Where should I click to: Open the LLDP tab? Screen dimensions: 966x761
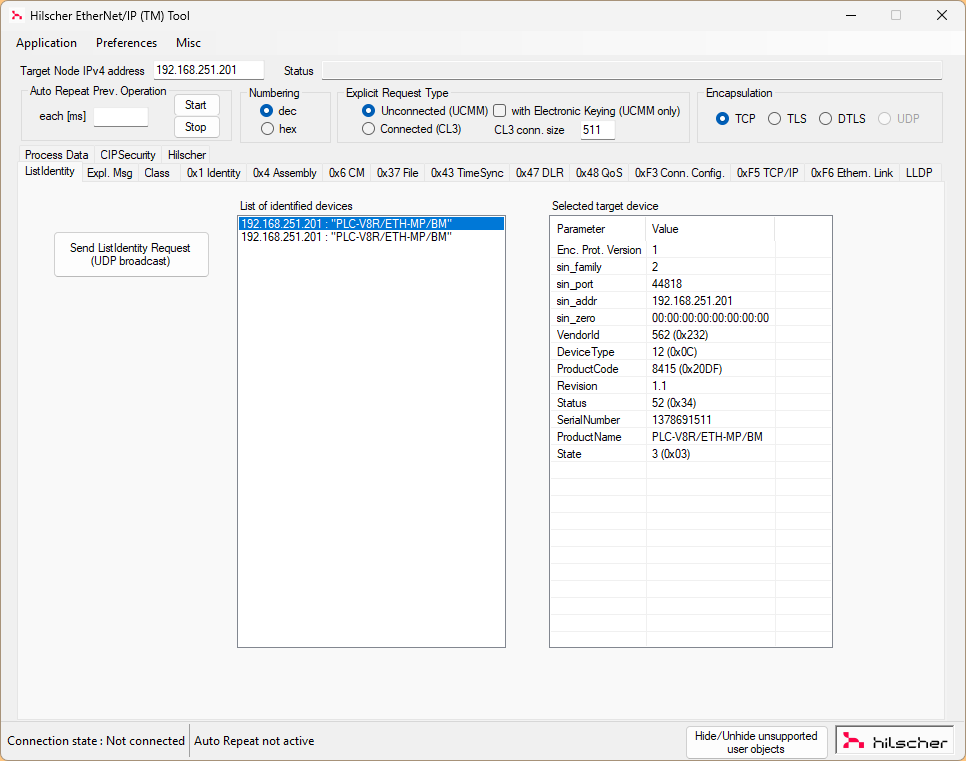[919, 173]
